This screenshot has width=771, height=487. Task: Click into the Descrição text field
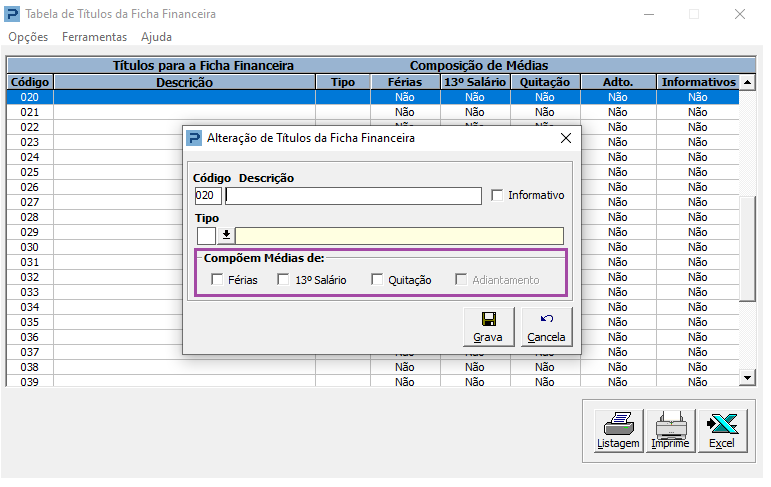click(354, 196)
